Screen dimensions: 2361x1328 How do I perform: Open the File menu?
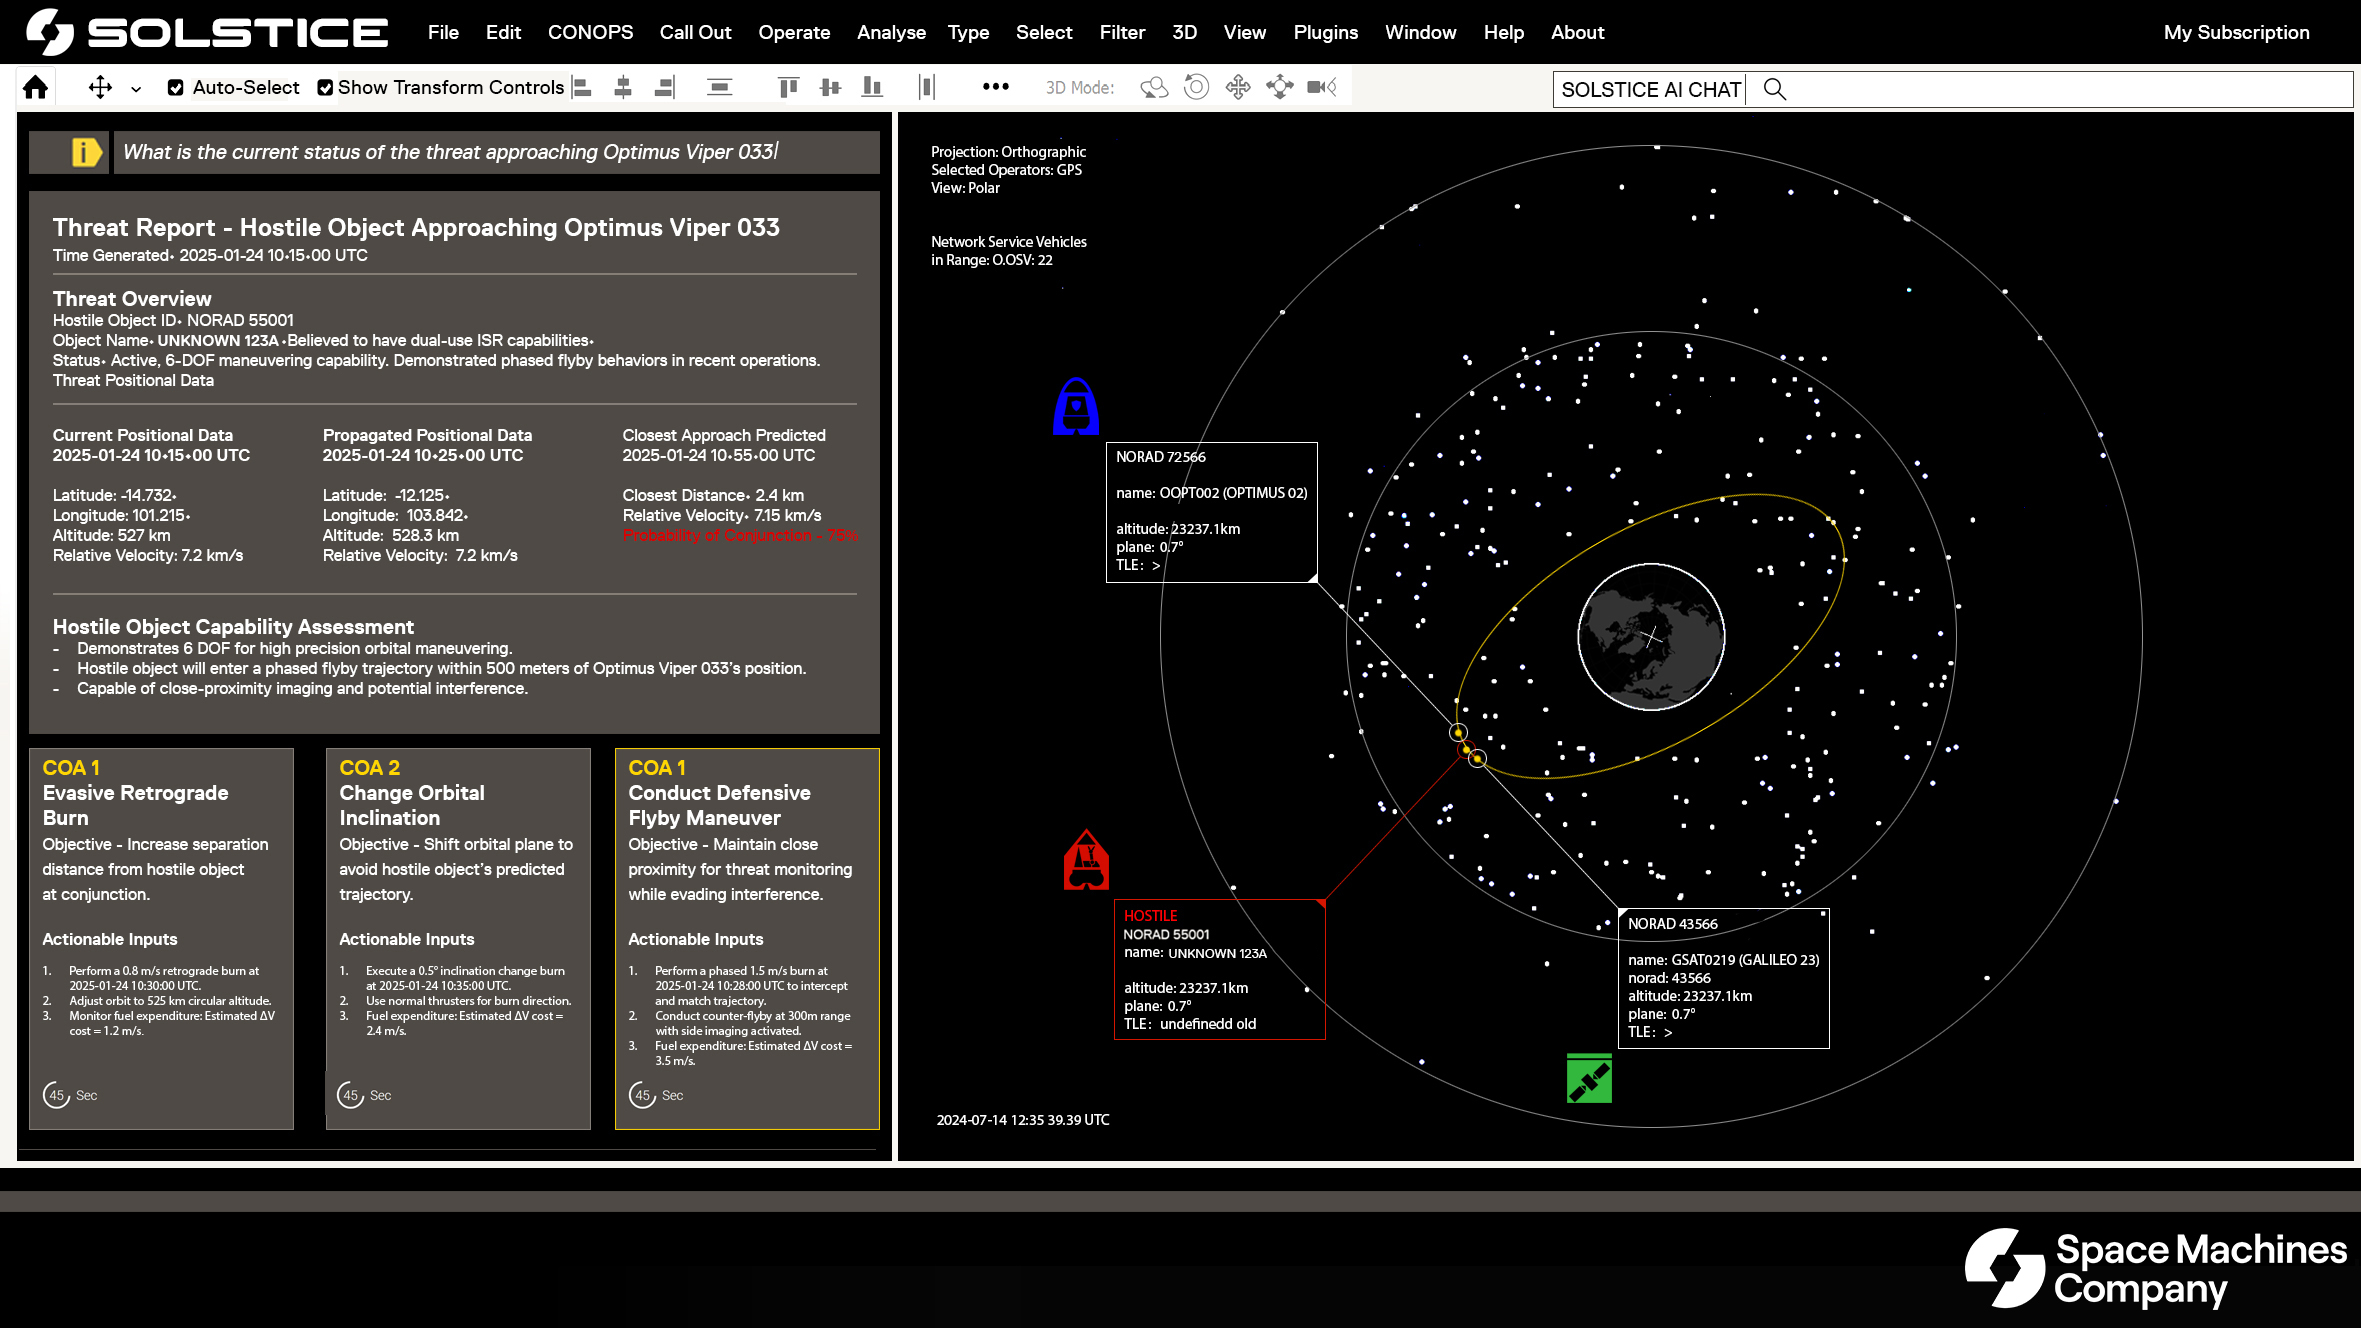pos(443,32)
